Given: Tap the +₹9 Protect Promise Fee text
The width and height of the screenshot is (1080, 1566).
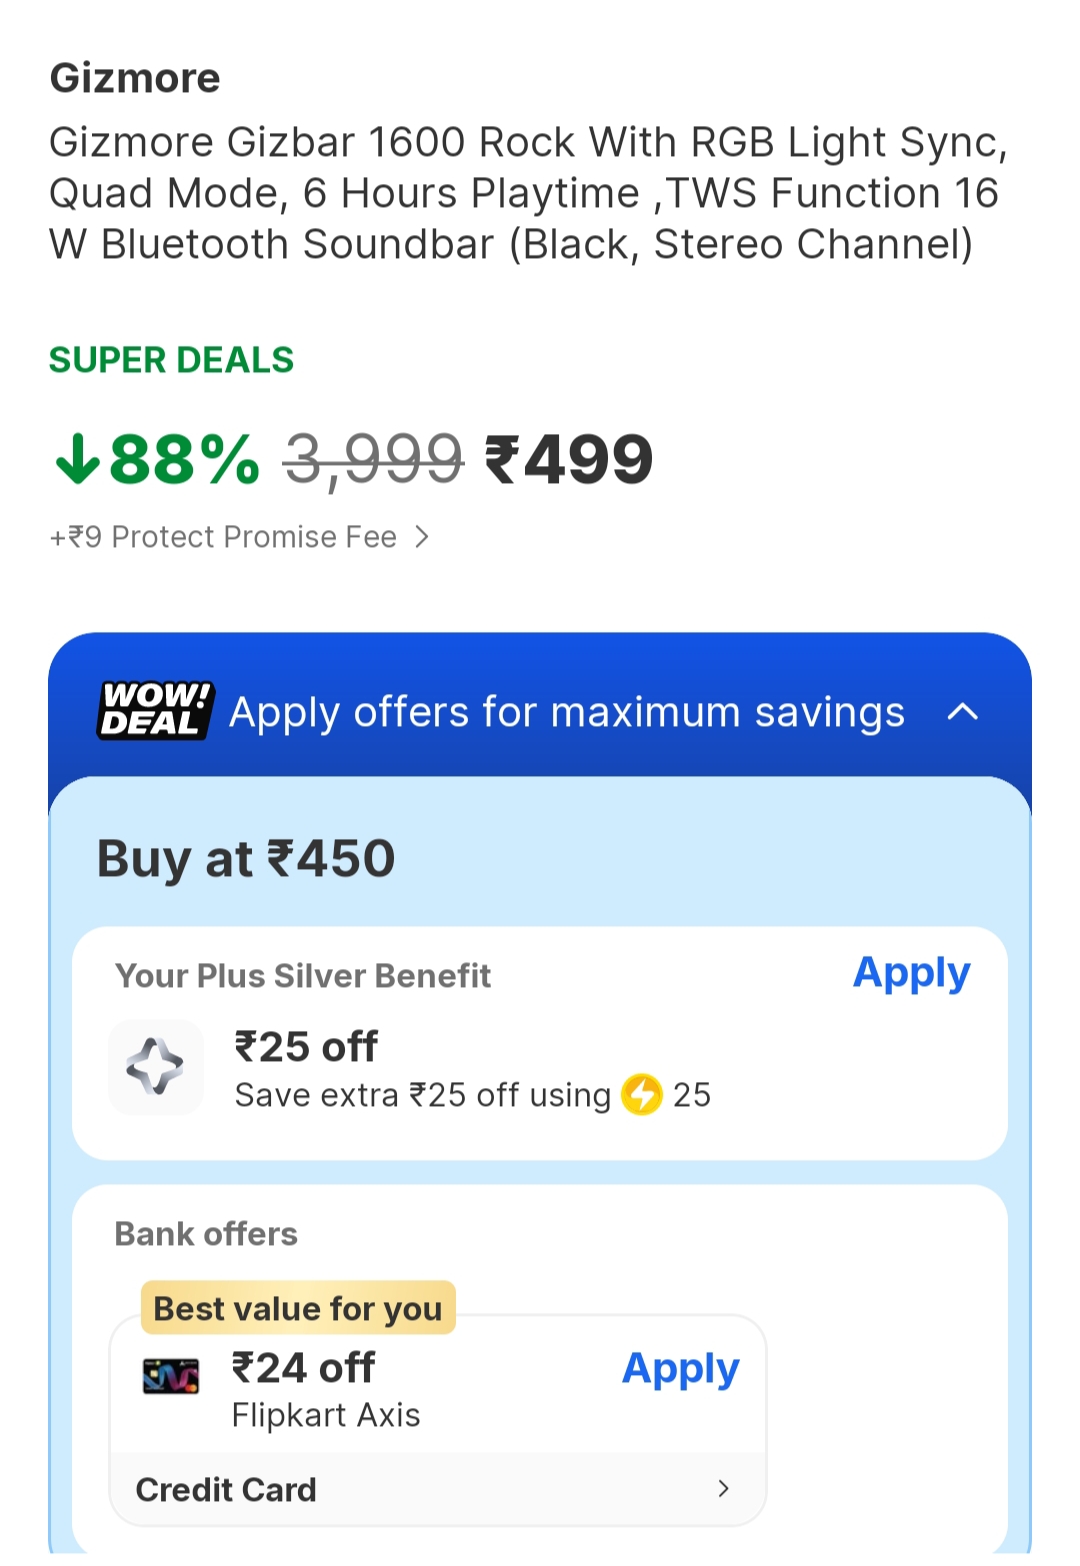Looking at the screenshot, I should pyautogui.click(x=223, y=538).
